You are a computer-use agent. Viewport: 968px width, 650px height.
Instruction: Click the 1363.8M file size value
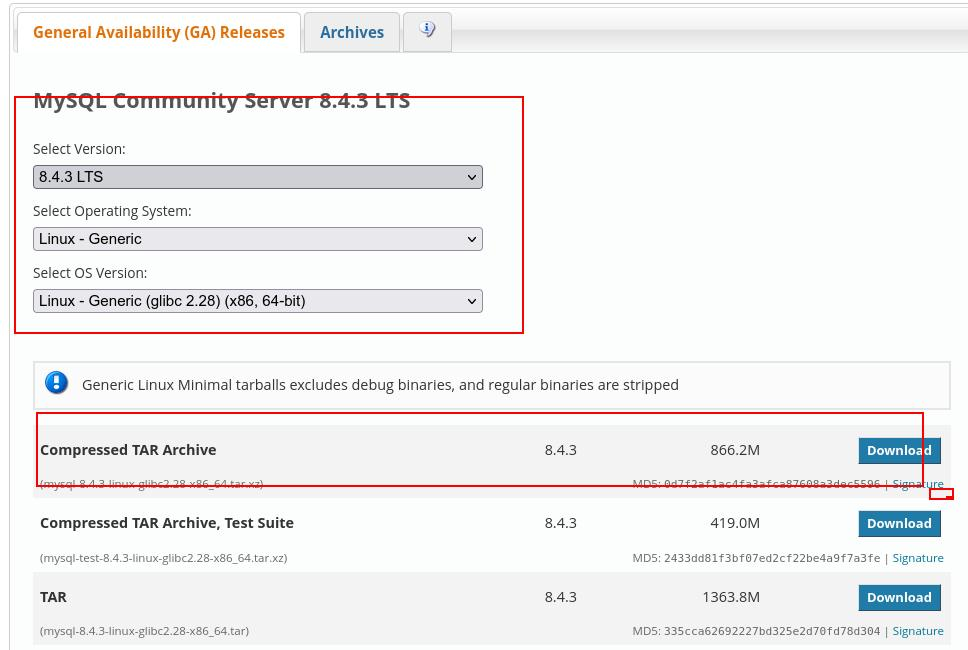731,597
